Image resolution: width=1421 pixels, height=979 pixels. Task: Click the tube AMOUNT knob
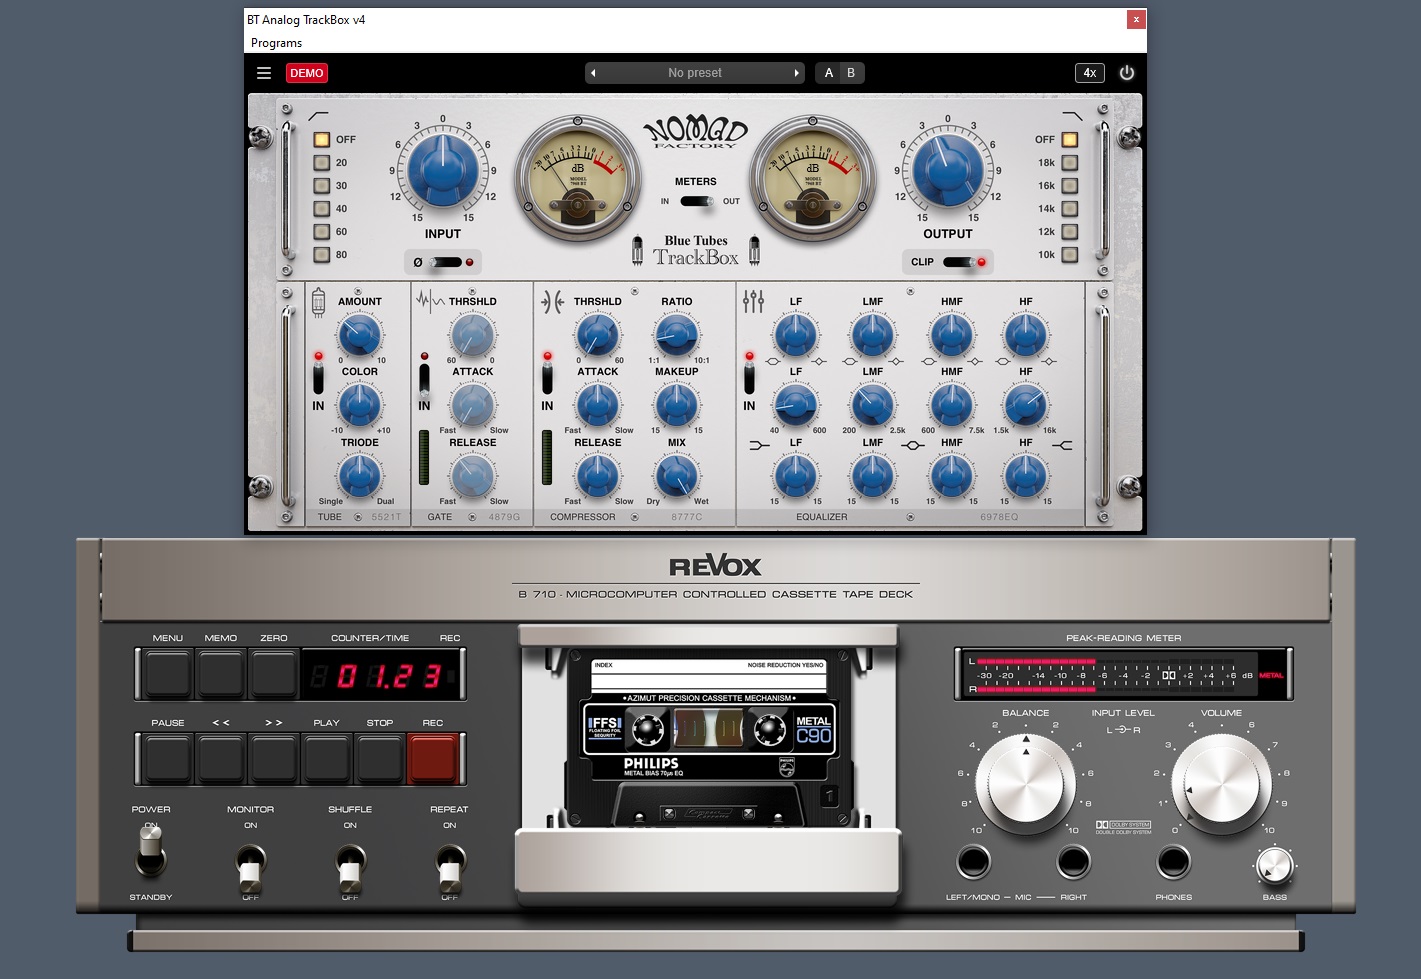(x=360, y=335)
